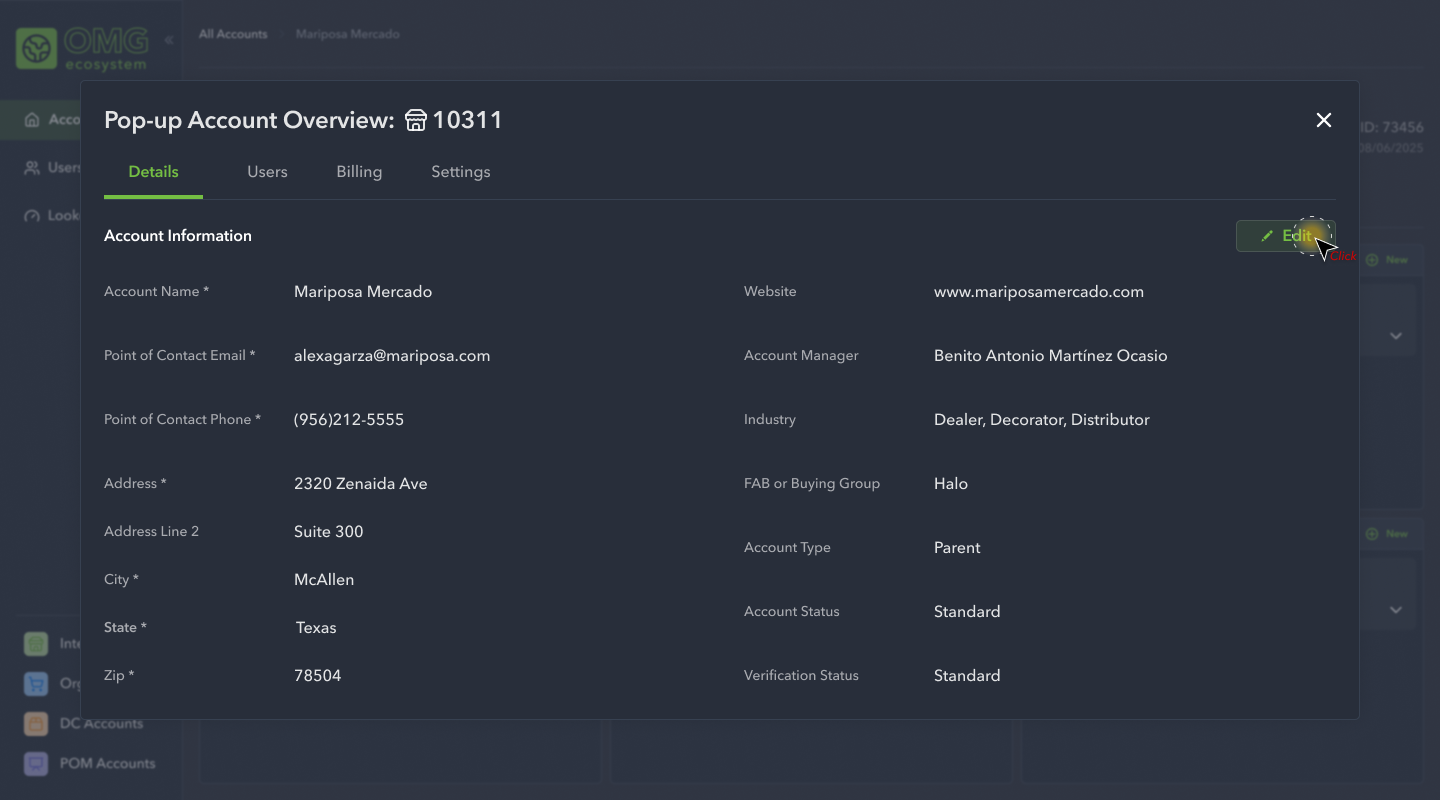Click the orange DC Accounts icon
Viewport: 1440px width, 800px height.
(36, 724)
